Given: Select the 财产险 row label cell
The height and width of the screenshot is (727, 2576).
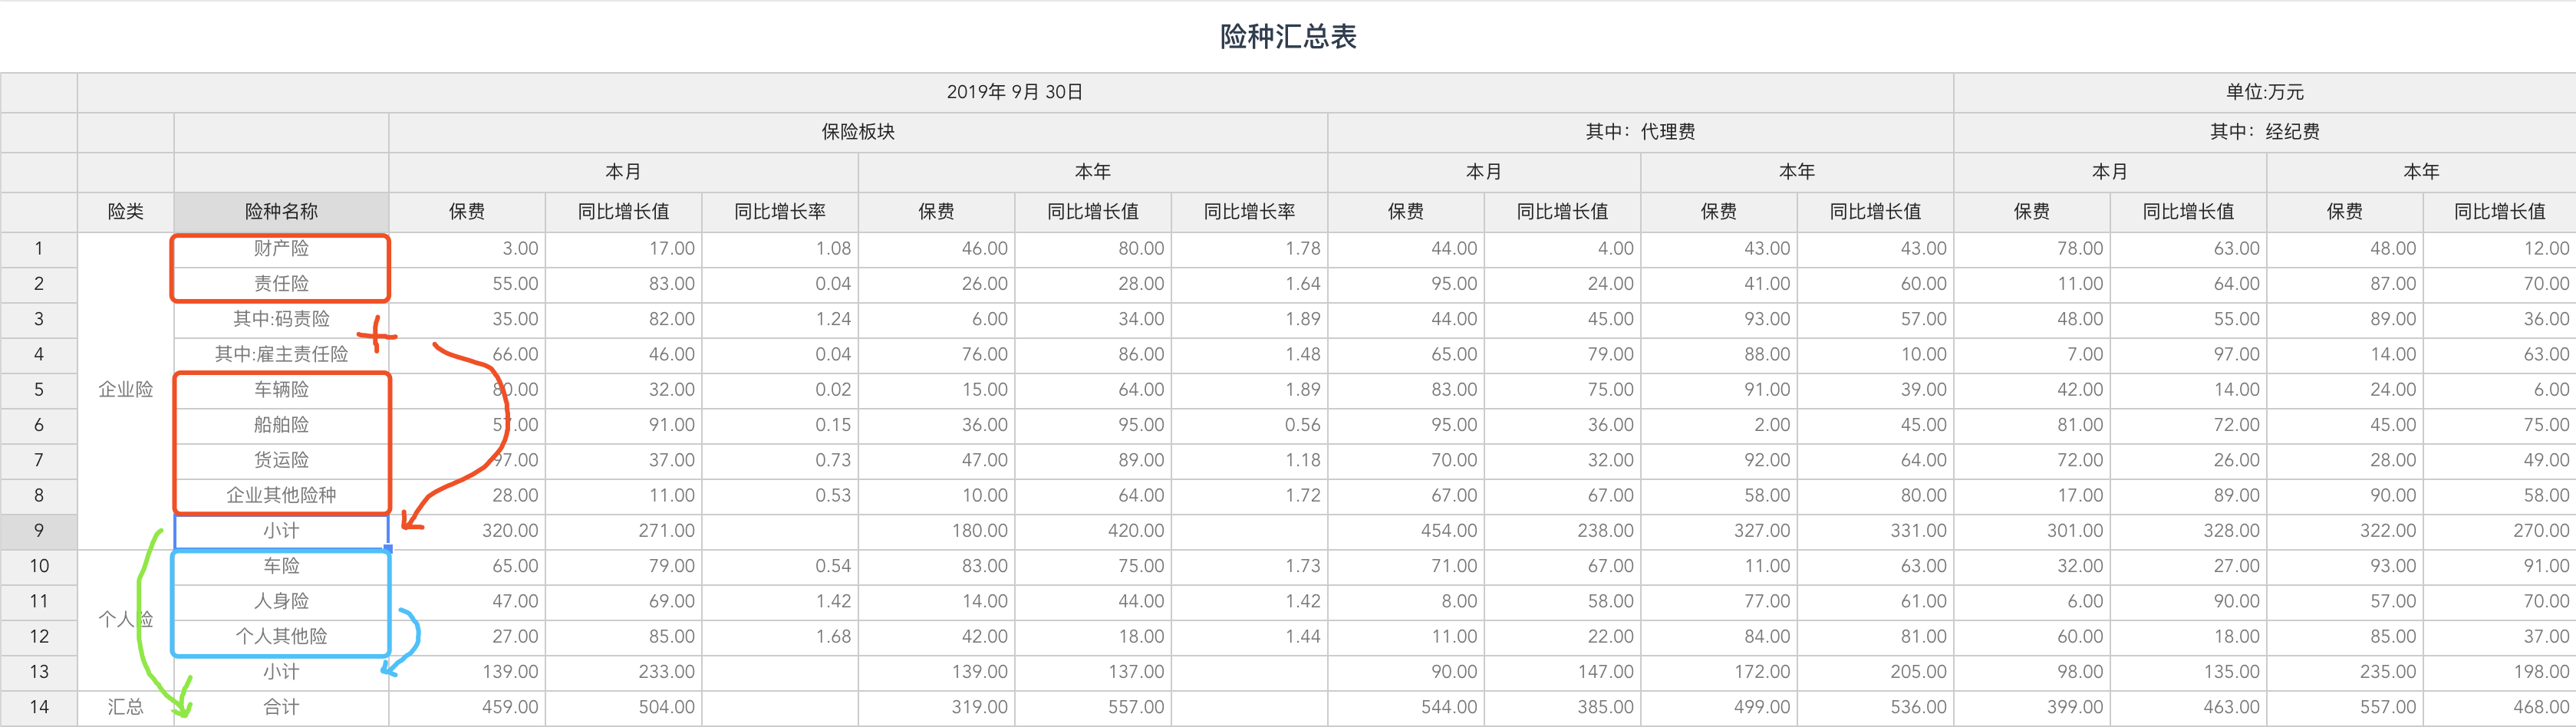Looking at the screenshot, I should pyautogui.click(x=281, y=248).
